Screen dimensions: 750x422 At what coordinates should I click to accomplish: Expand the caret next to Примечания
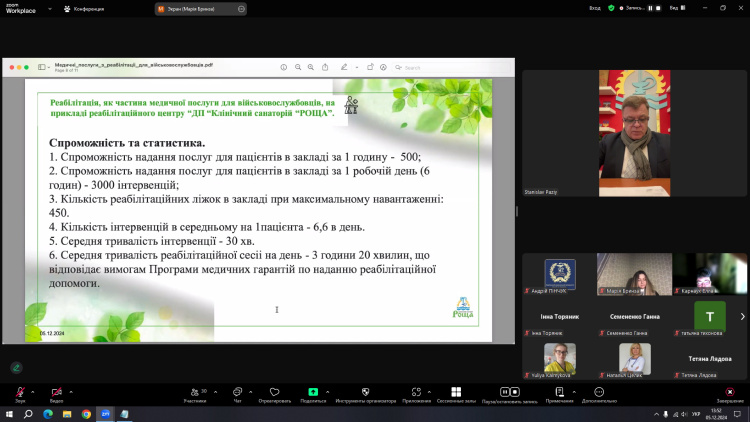[x=574, y=392]
